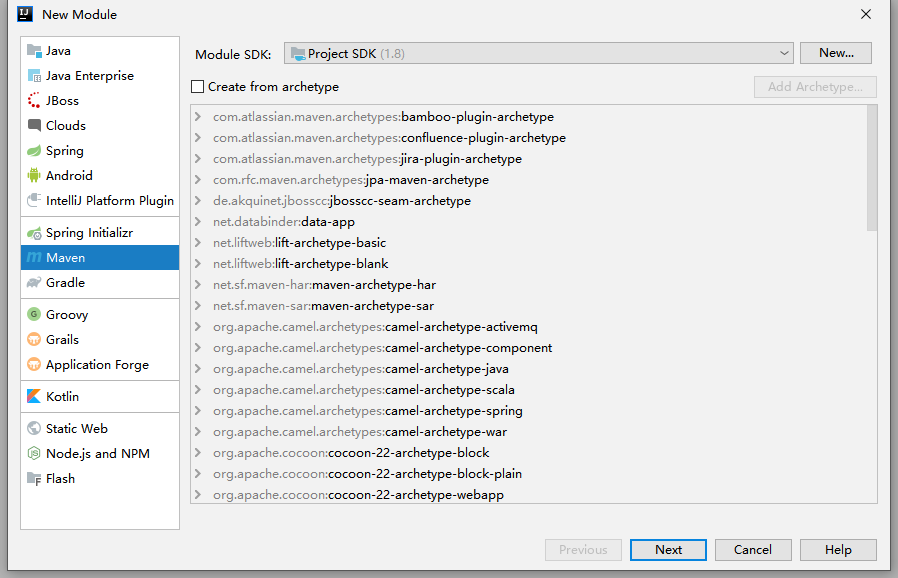898x578 pixels.
Task: Enable Create from archetype checkbox
Action: 198,86
